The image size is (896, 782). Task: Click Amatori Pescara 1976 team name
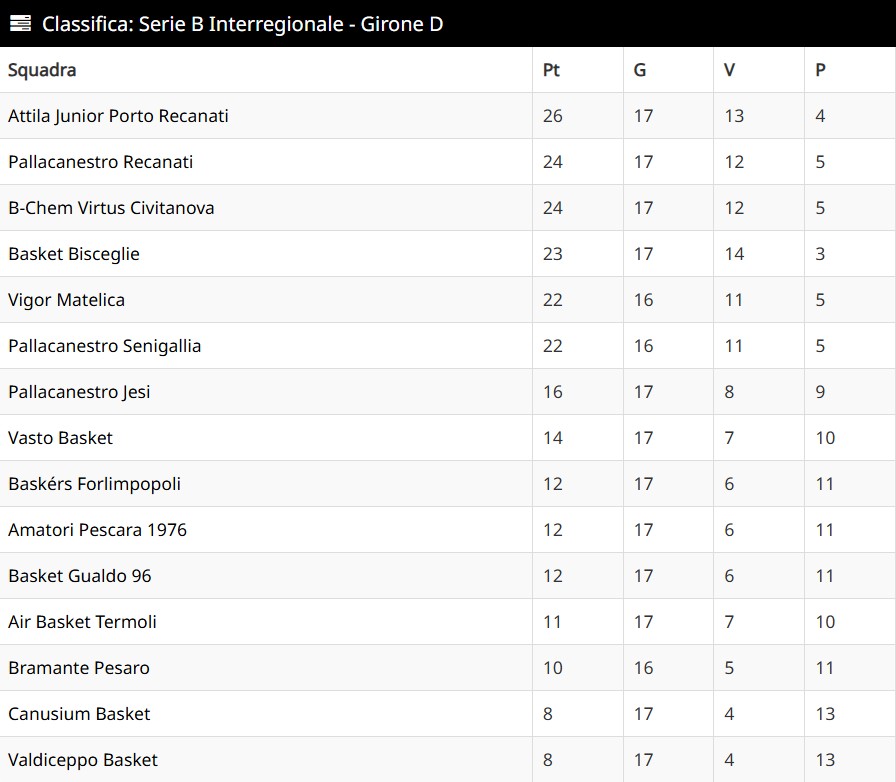(97, 530)
